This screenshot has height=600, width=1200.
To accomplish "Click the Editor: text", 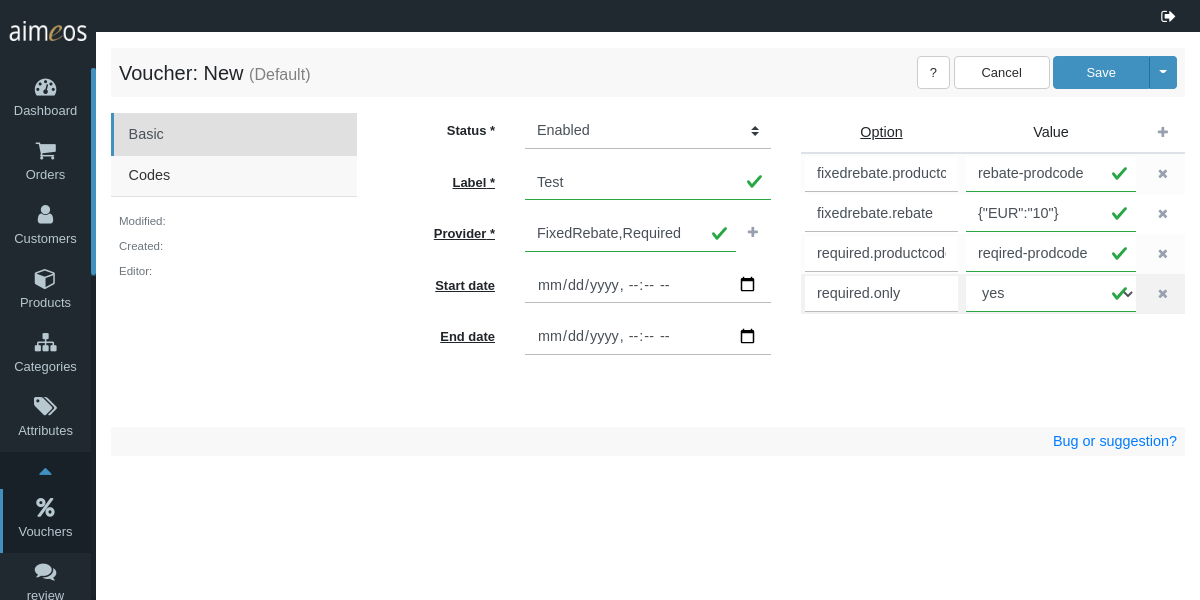I will pos(135,271).
